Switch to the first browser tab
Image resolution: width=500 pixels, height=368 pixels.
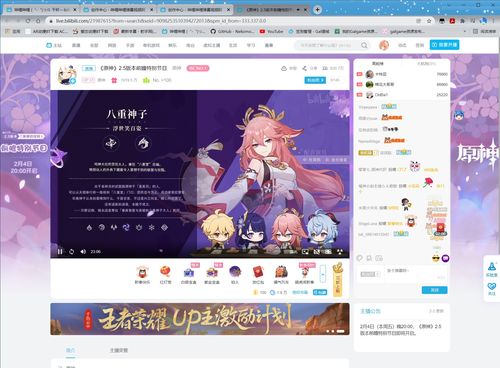[x=42, y=10]
